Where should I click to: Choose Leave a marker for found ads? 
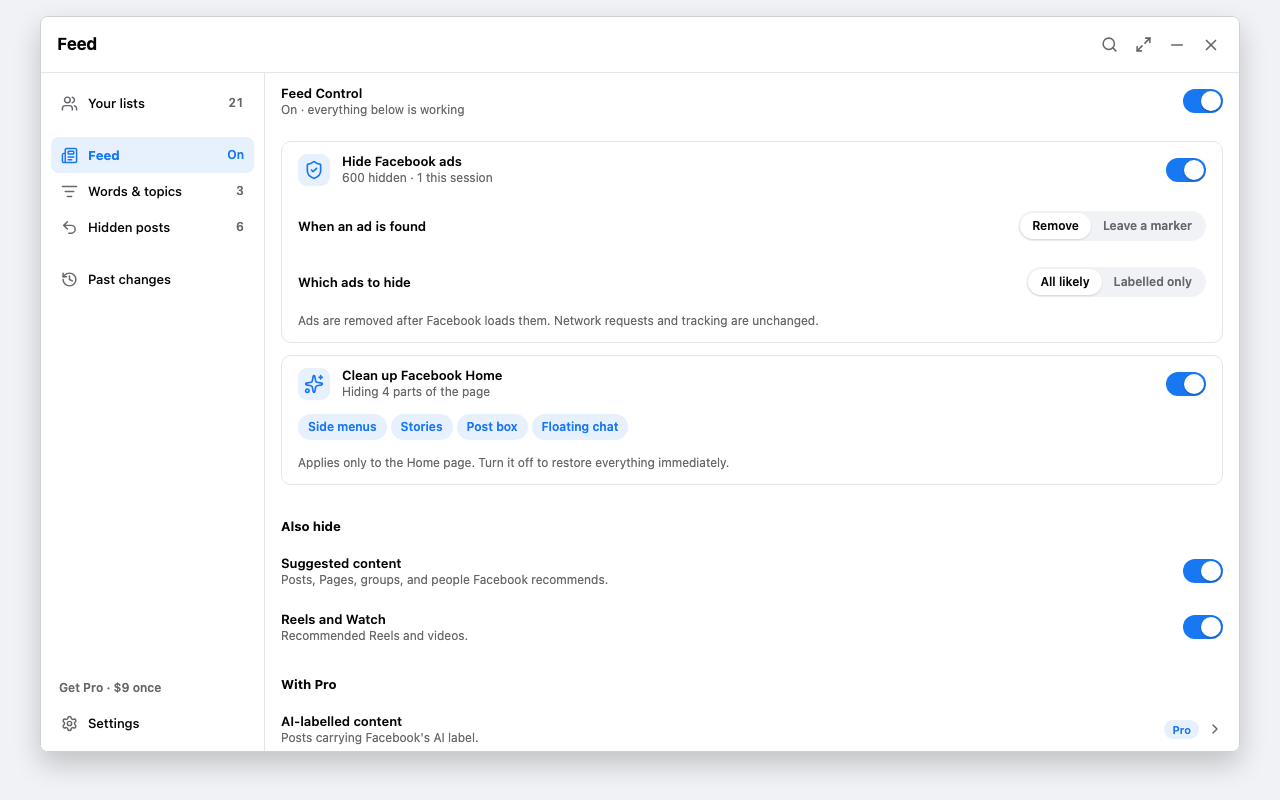click(1147, 226)
